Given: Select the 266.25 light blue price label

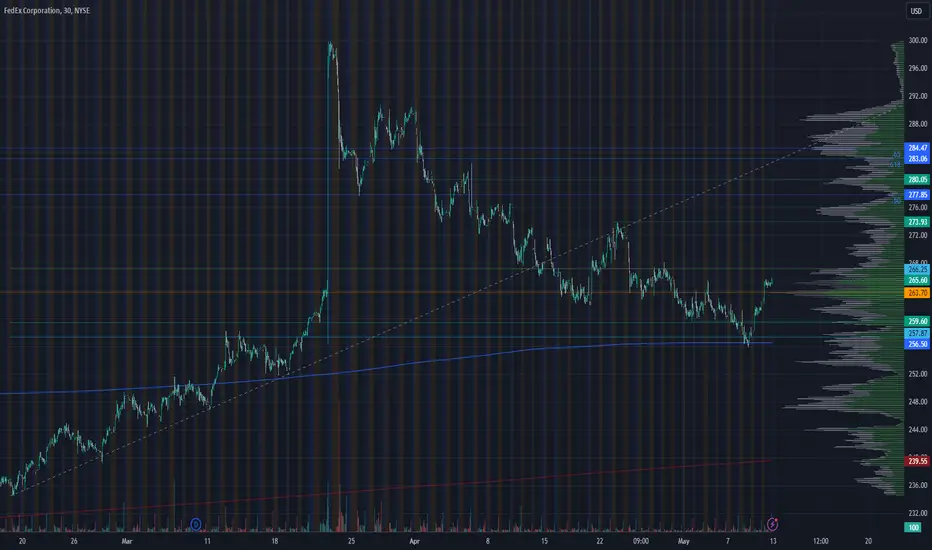Looking at the screenshot, I should 917,269.
